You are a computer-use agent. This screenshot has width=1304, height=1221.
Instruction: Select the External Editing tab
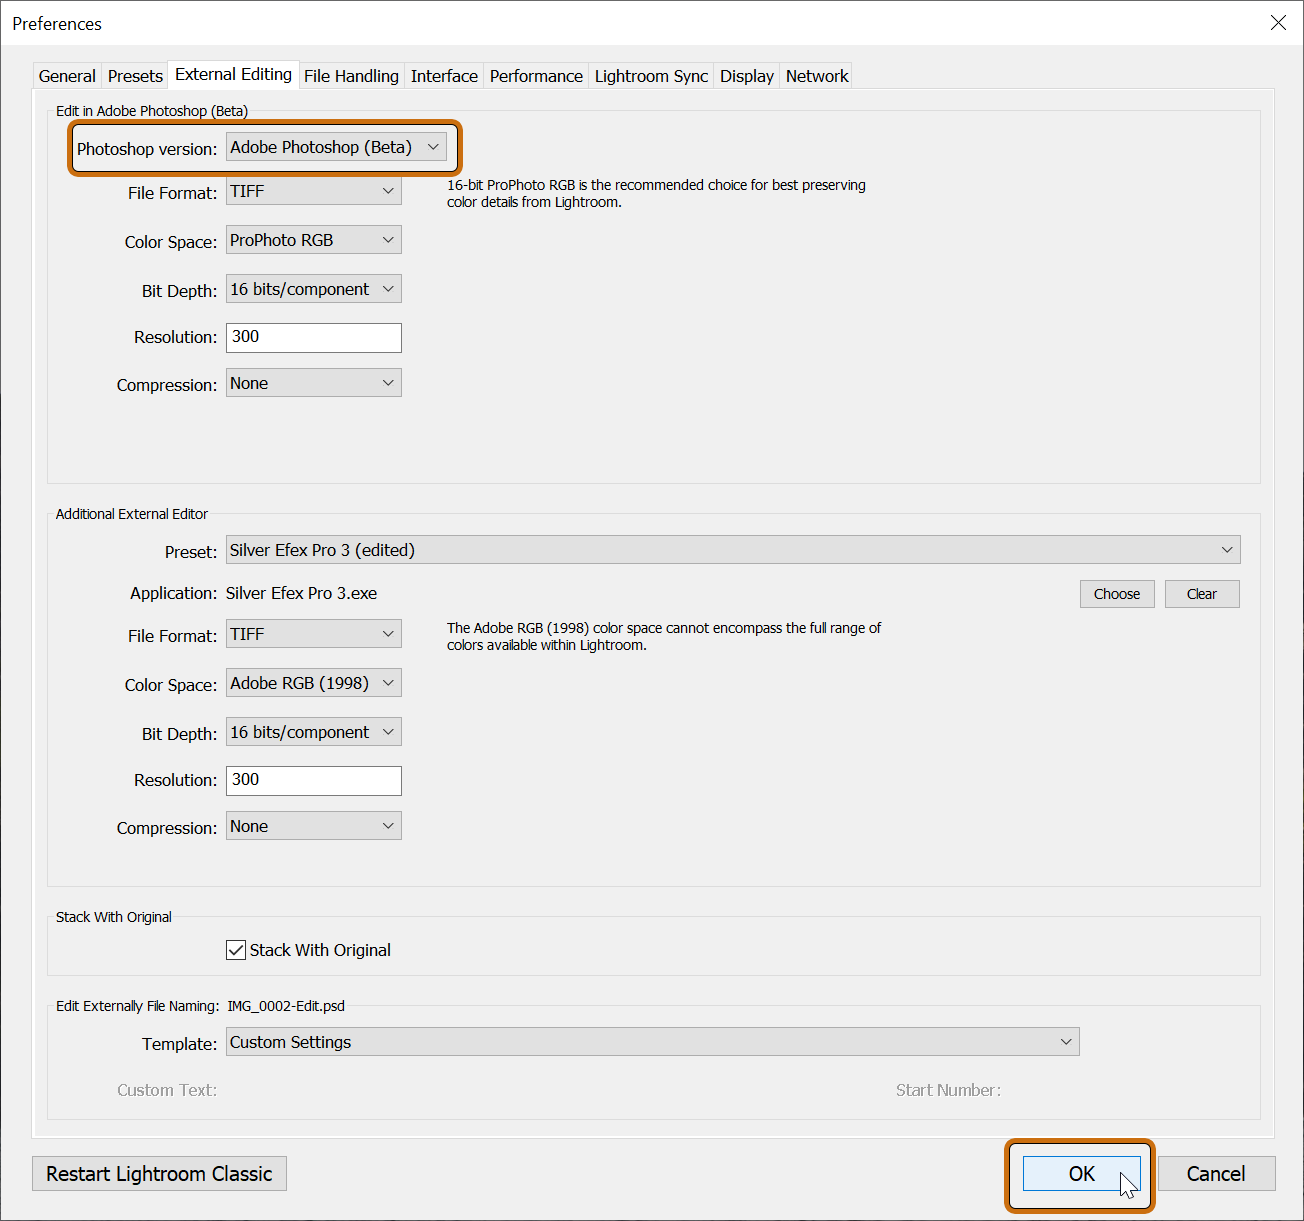[x=233, y=74]
